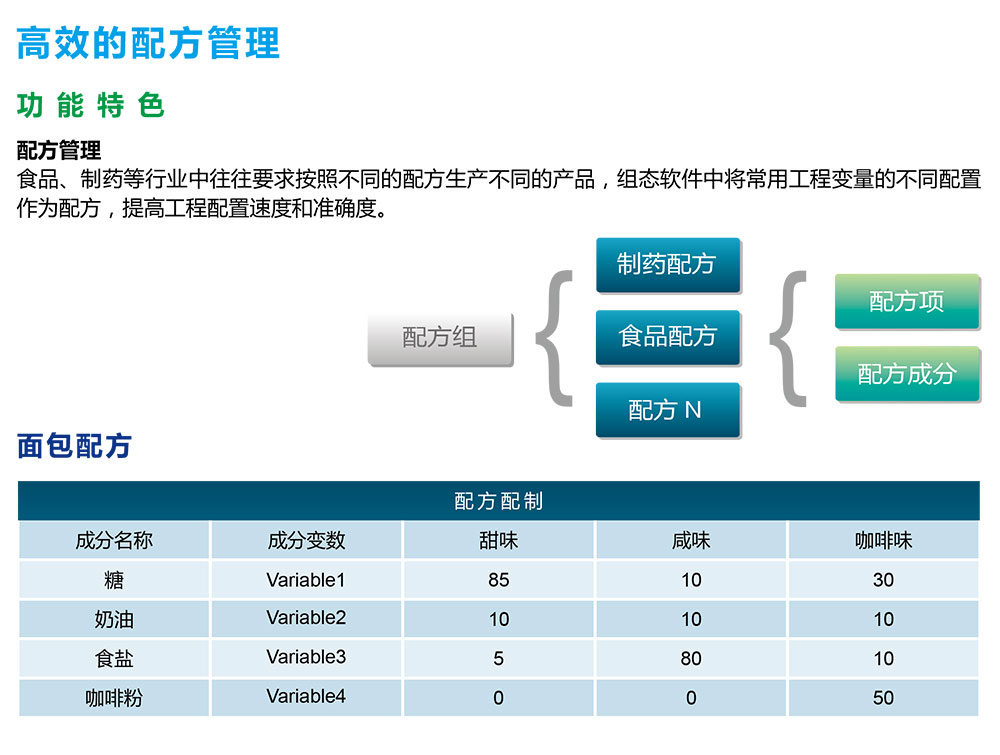Open the 配方项 green box
The height and width of the screenshot is (755, 1000).
pos(906,301)
